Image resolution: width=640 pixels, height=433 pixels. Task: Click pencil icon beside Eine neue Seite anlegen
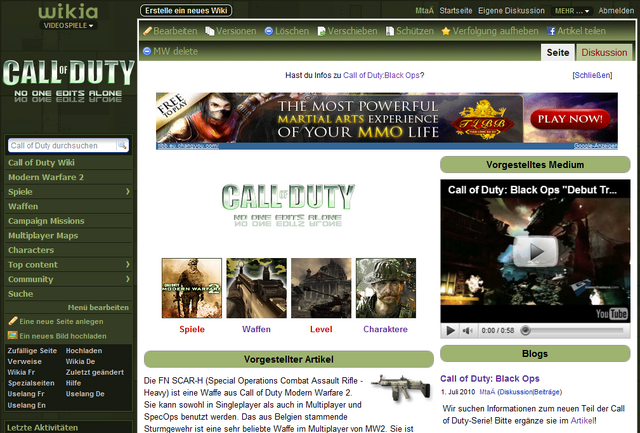13,321
